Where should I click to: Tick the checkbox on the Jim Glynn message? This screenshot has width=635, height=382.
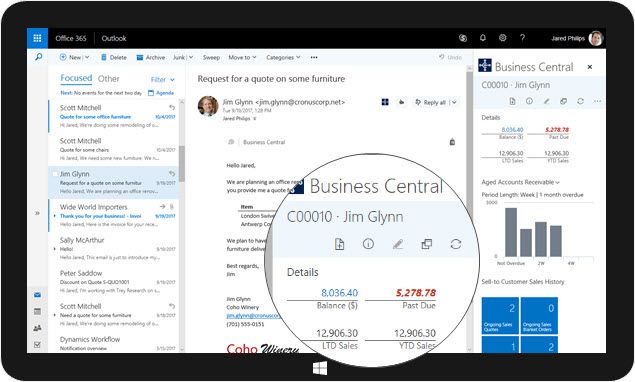coord(55,174)
